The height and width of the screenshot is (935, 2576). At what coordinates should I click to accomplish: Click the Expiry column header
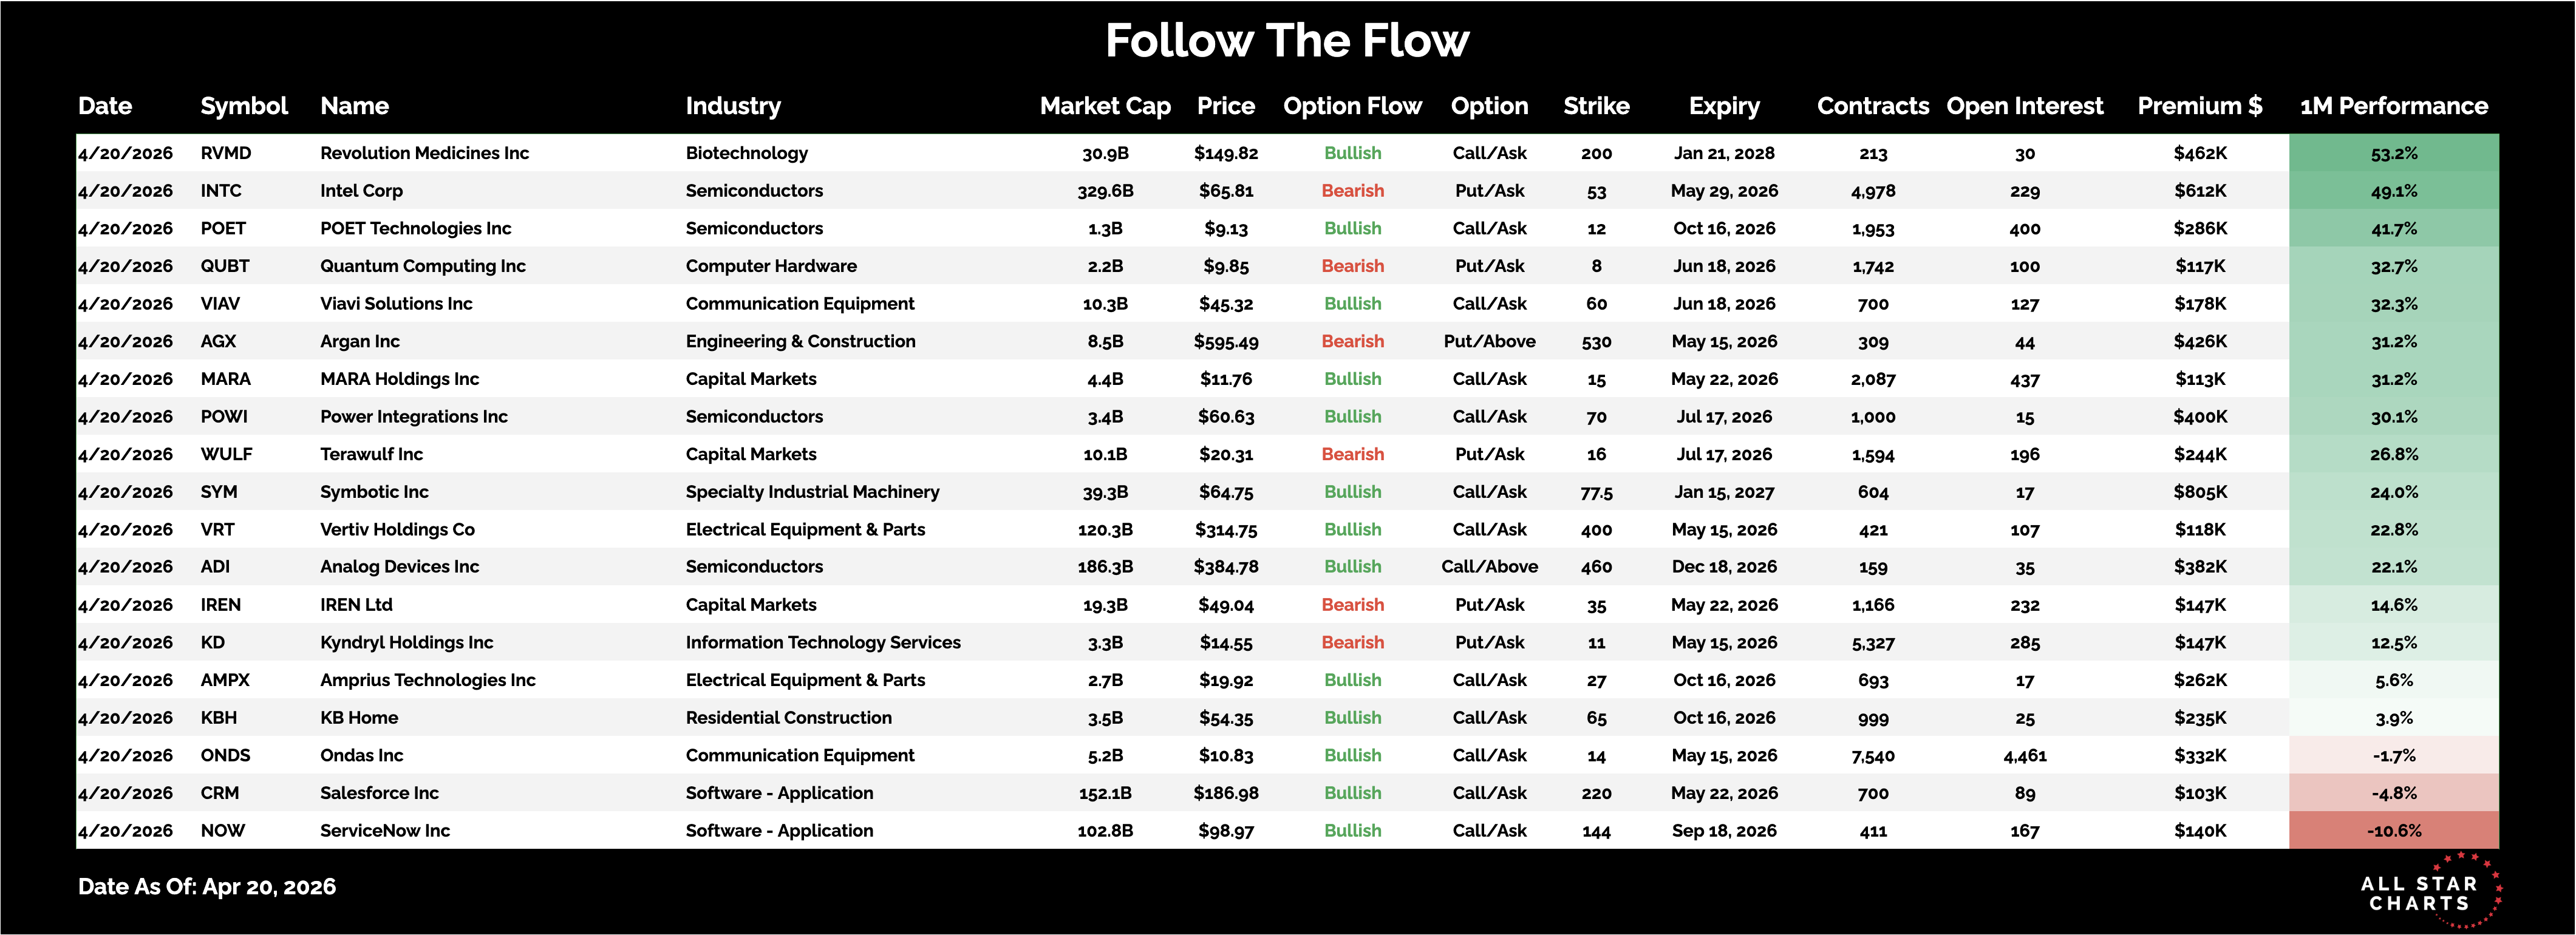(1724, 106)
